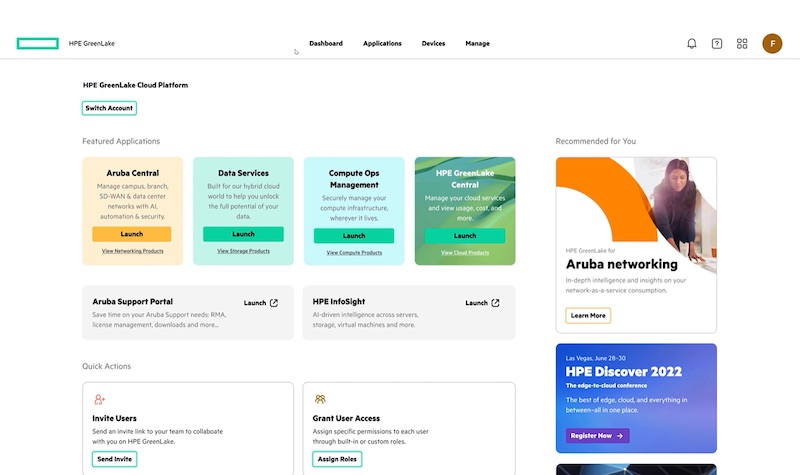
Task: Click the Grant User Access group icon
Action: (x=320, y=399)
